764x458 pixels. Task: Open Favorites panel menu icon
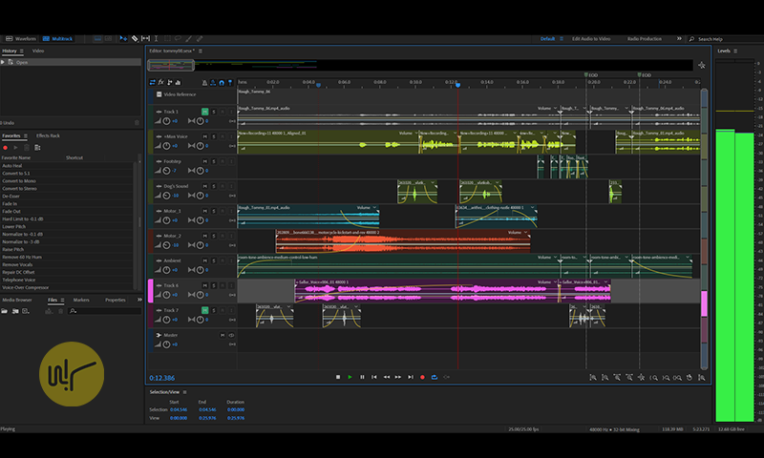(x=26, y=136)
